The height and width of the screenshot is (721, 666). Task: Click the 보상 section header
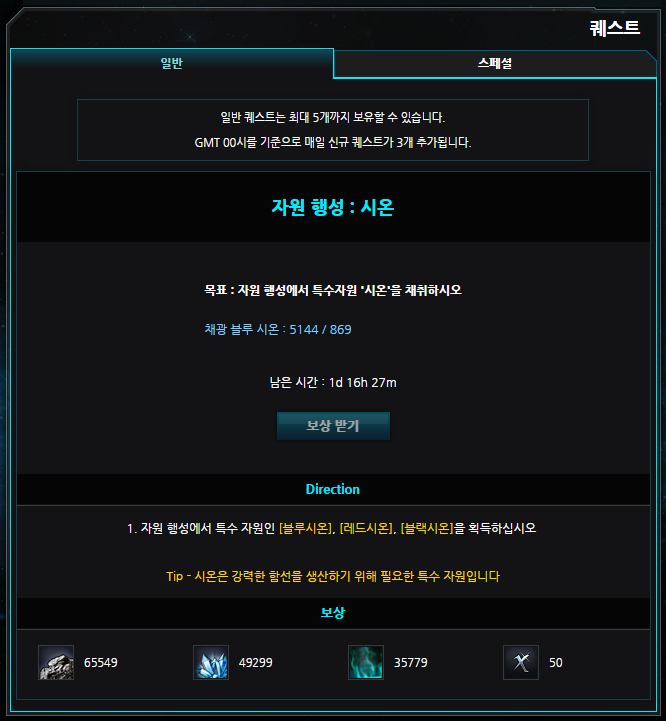point(333,612)
